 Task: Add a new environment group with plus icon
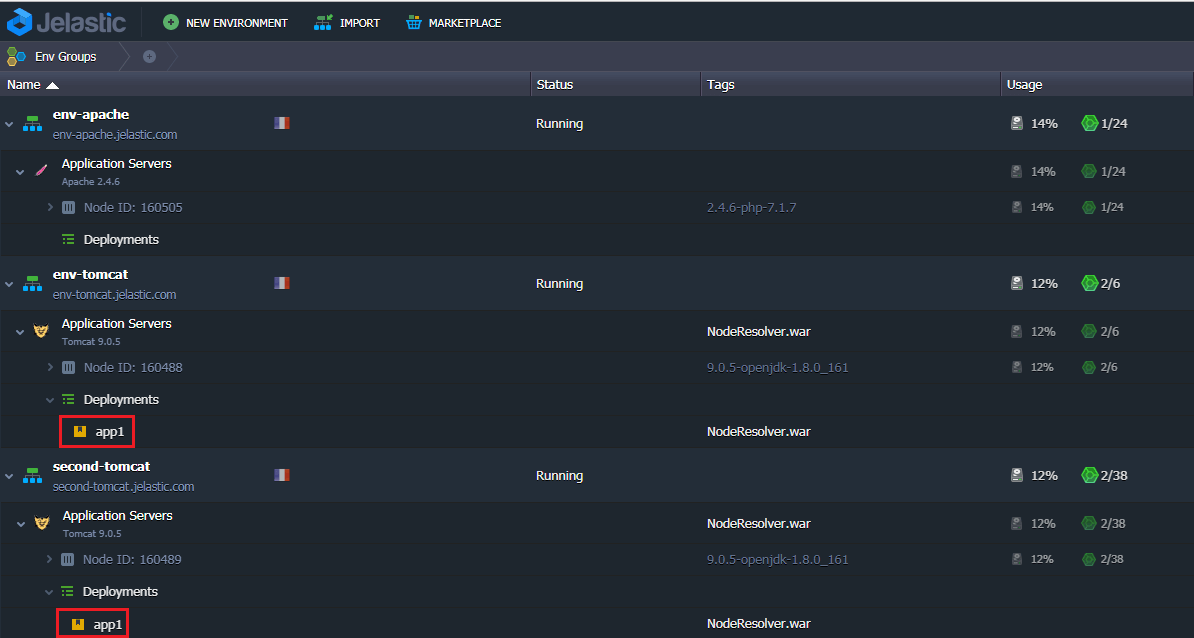click(149, 56)
